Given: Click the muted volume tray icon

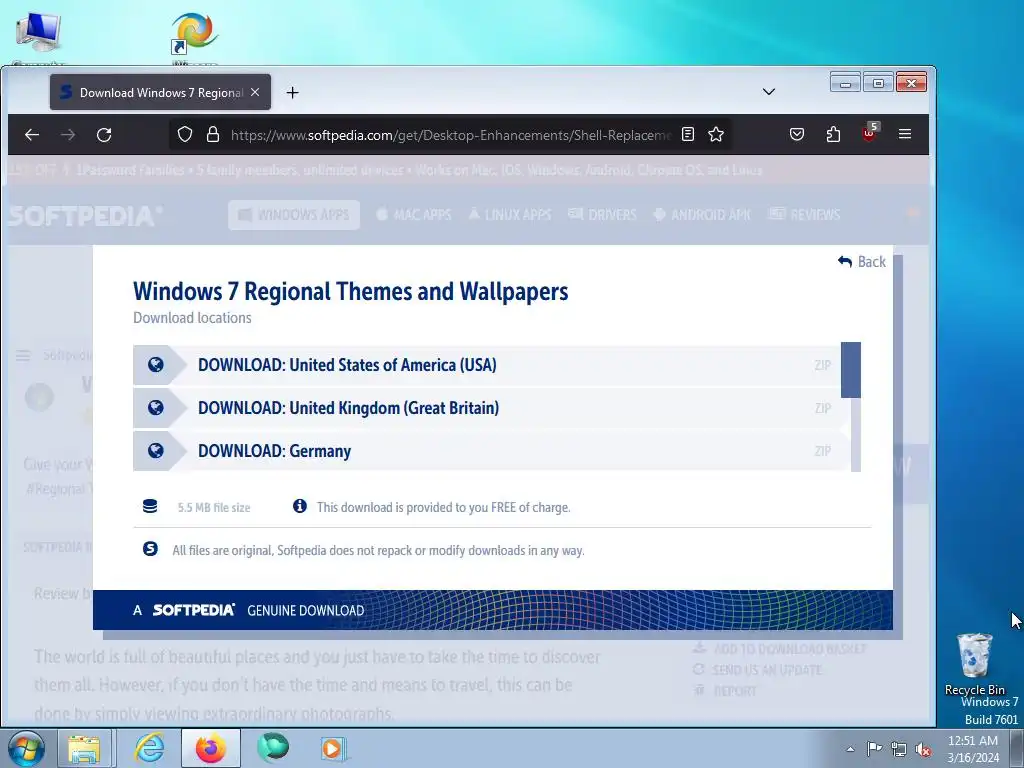Looking at the screenshot, I should (923, 749).
